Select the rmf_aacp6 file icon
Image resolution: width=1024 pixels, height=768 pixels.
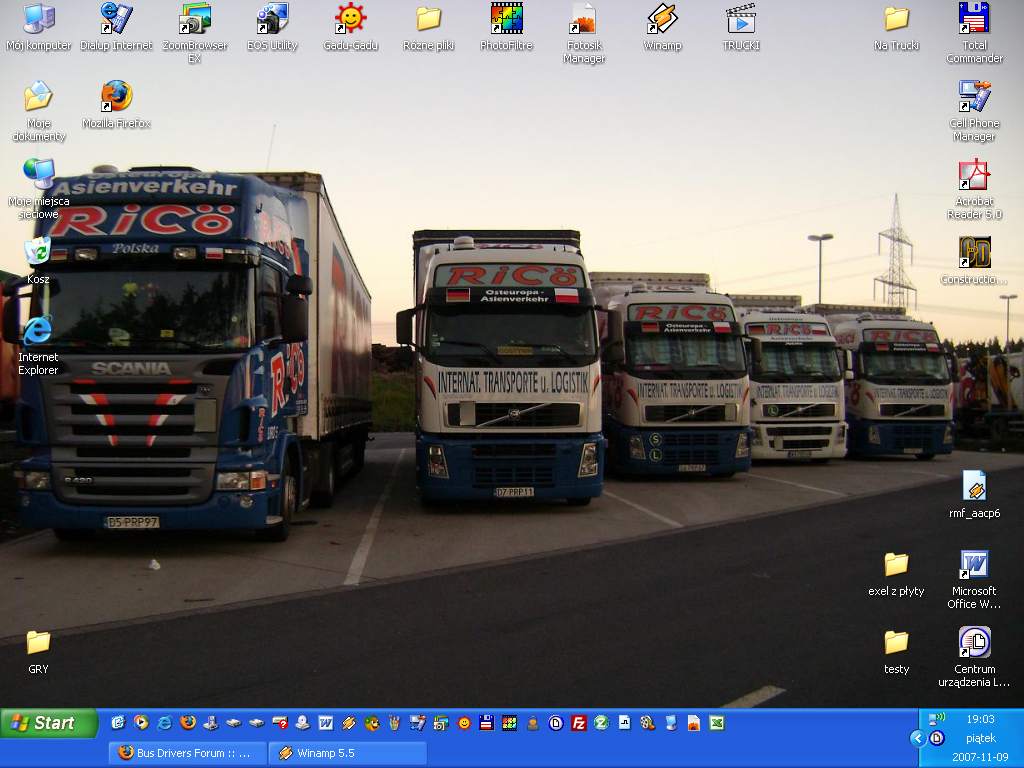point(974,494)
